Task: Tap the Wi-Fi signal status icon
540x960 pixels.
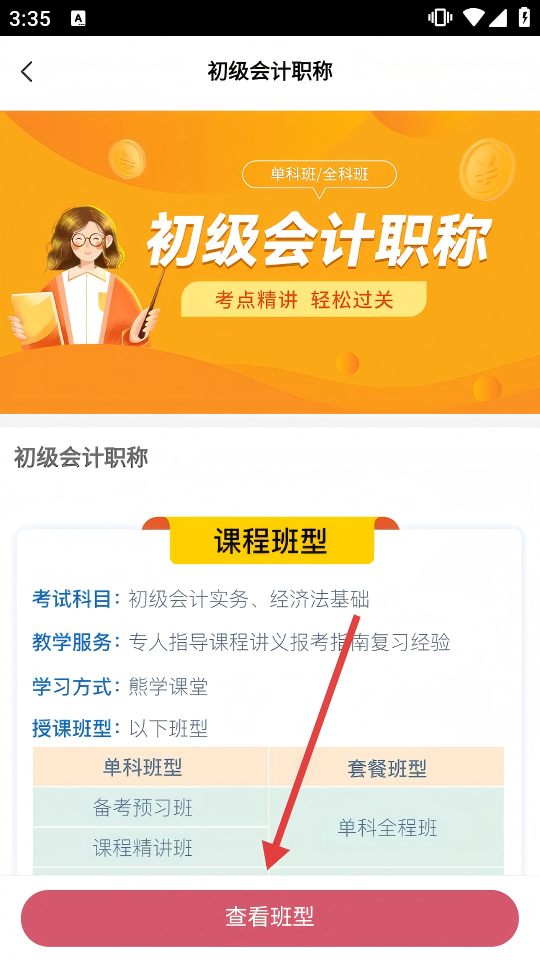Action: pos(473,18)
